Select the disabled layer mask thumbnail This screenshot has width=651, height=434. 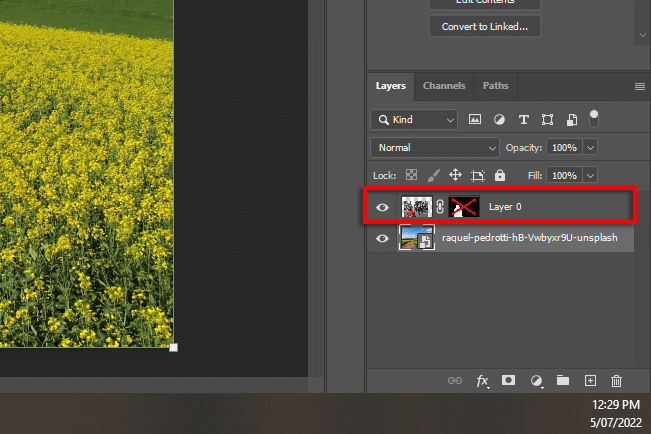pyautogui.click(x=464, y=207)
